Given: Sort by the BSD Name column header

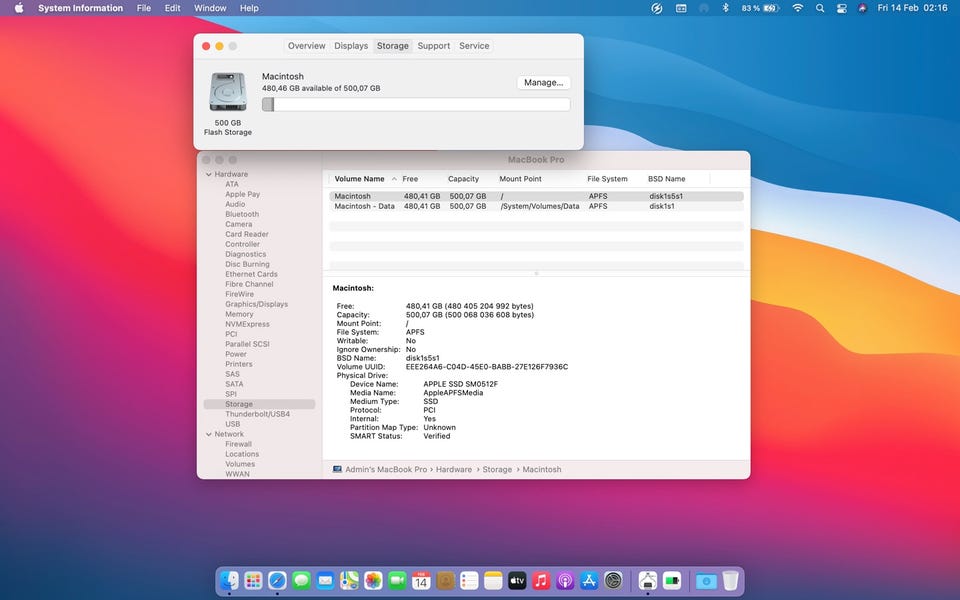Looking at the screenshot, I should coord(667,179).
